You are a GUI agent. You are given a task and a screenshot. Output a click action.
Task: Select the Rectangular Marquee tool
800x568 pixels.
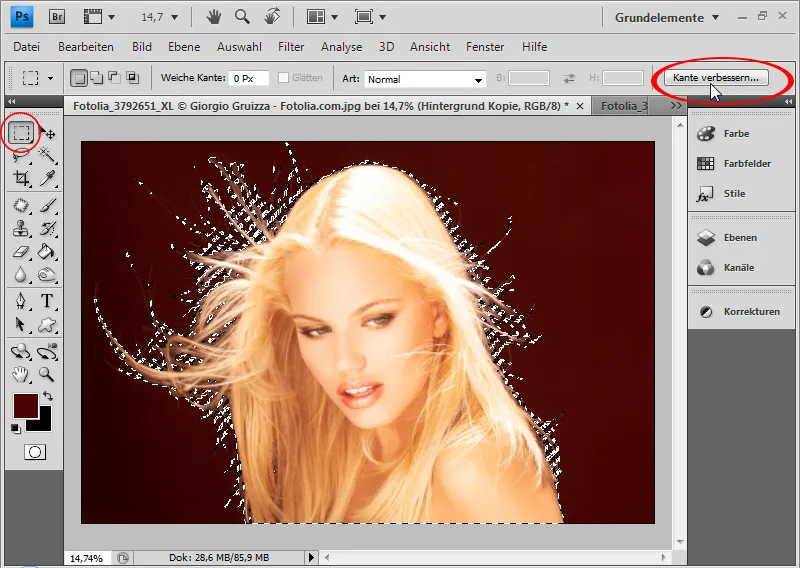click(x=21, y=133)
